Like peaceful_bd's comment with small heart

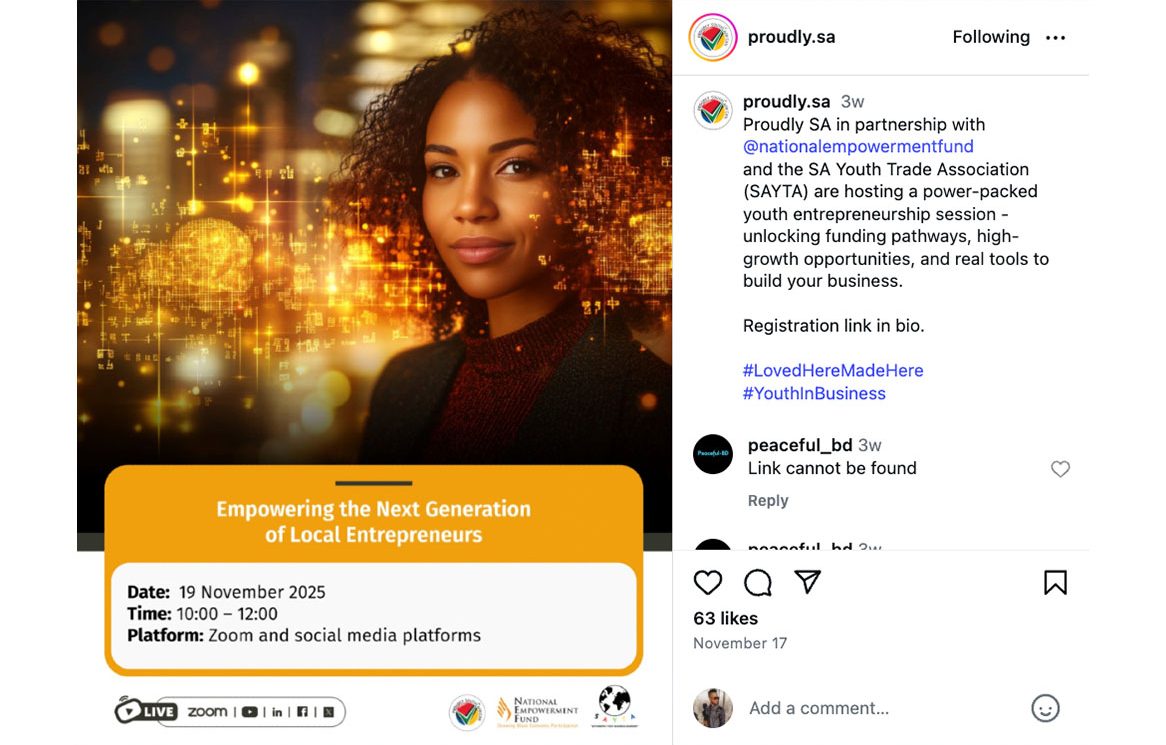pos(1060,468)
